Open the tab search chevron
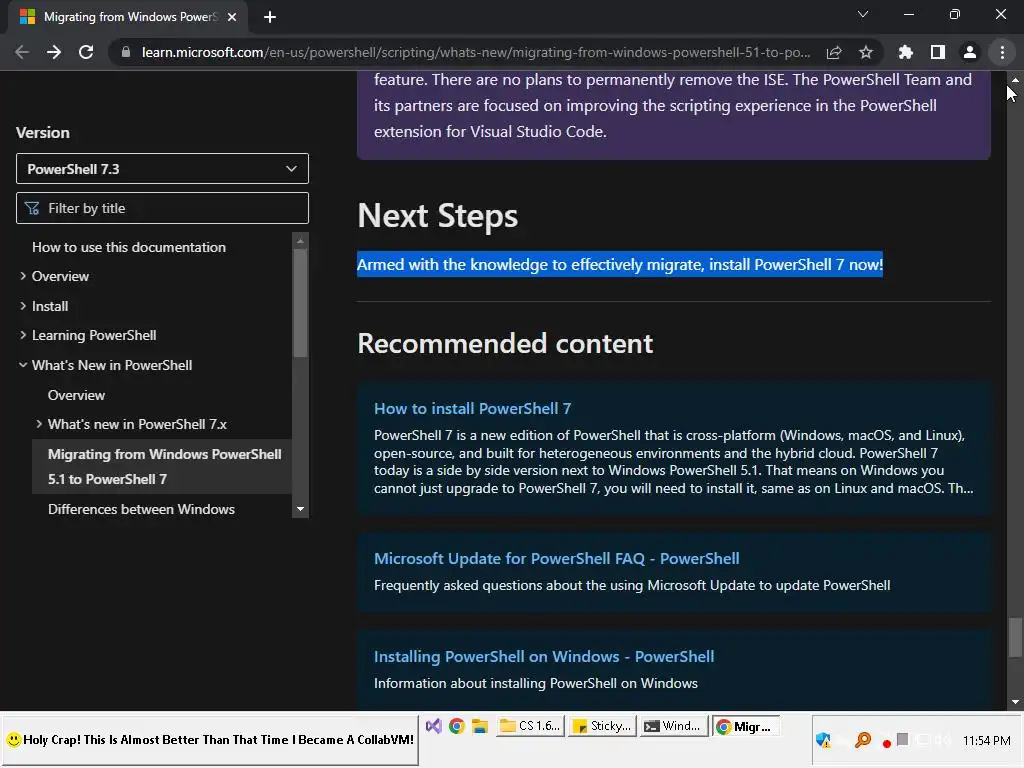This screenshot has height=768, width=1024. [863, 14]
